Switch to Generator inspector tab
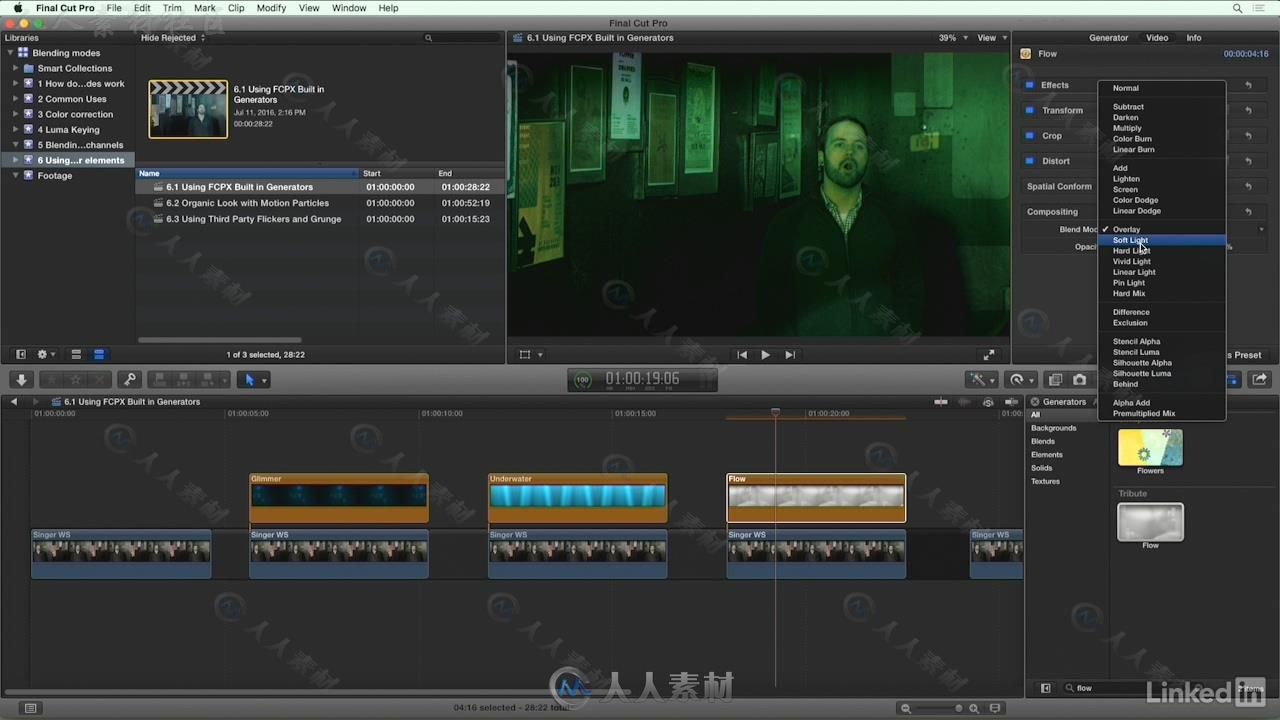Viewport: 1280px width, 720px height. 1108,38
